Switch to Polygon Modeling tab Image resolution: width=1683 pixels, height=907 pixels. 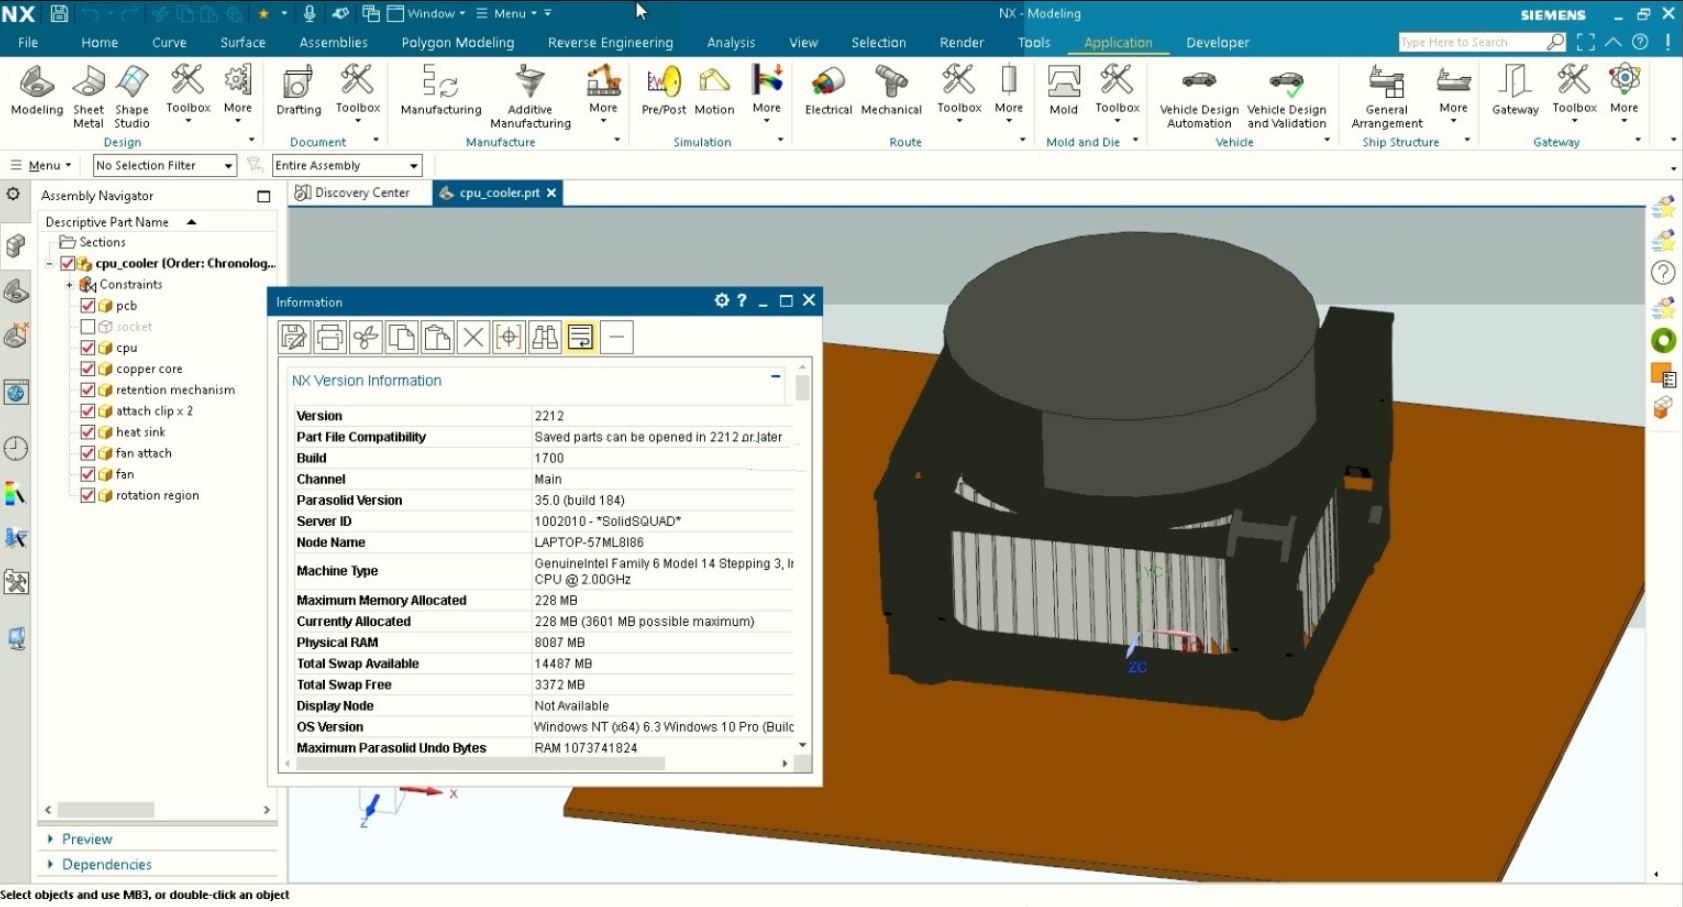pos(458,42)
